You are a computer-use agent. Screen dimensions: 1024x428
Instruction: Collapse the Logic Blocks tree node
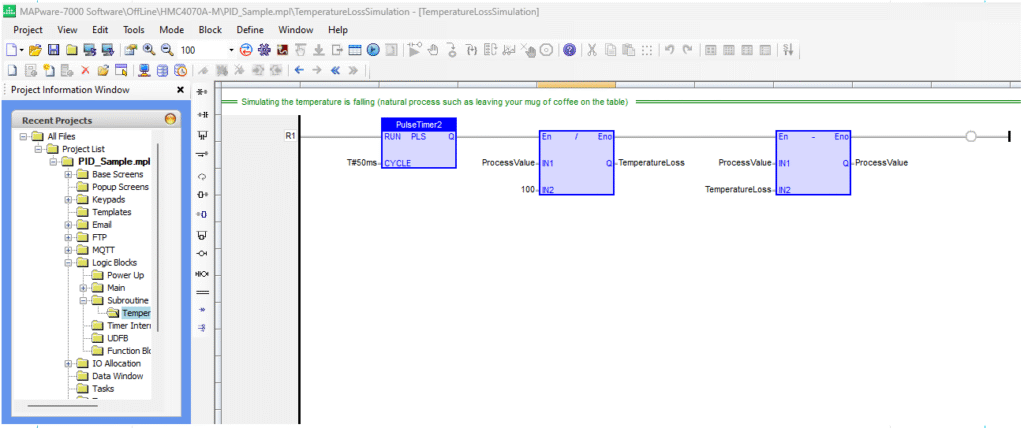68,263
